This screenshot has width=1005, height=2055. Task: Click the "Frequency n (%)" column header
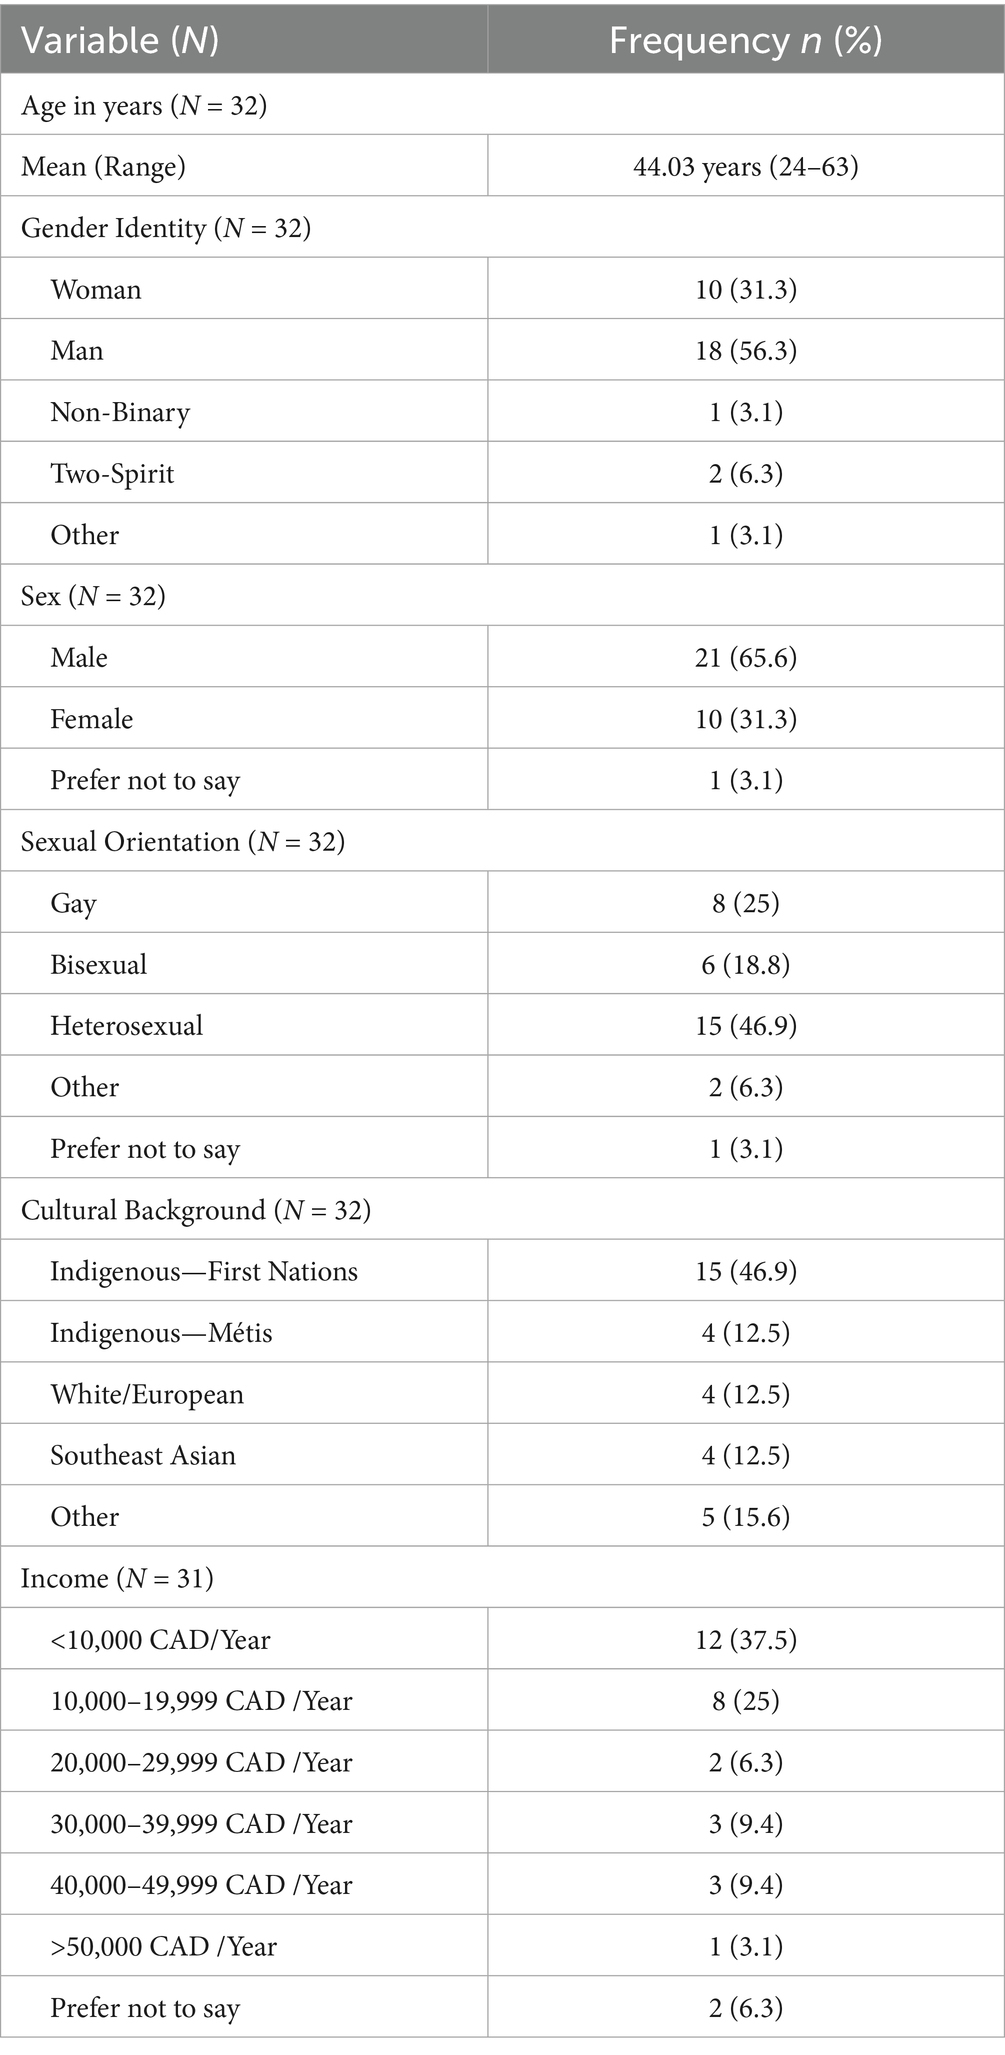click(745, 40)
